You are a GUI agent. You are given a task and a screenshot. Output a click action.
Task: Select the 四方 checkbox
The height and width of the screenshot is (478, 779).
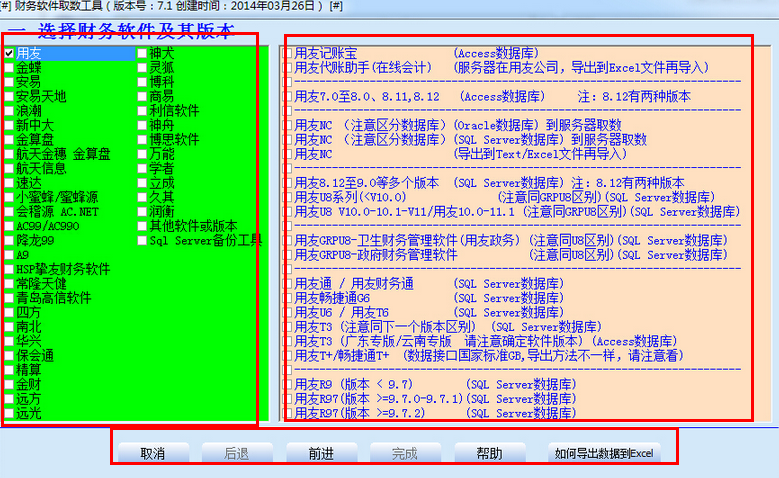coord(9,313)
